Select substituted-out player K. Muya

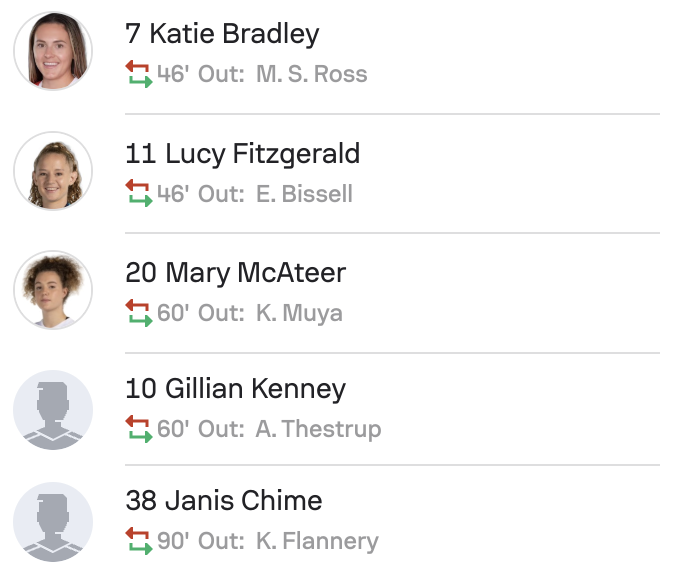click(299, 313)
